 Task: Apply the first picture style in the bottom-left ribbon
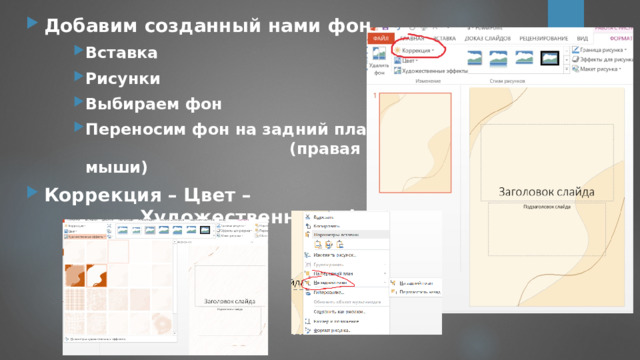[122, 230]
